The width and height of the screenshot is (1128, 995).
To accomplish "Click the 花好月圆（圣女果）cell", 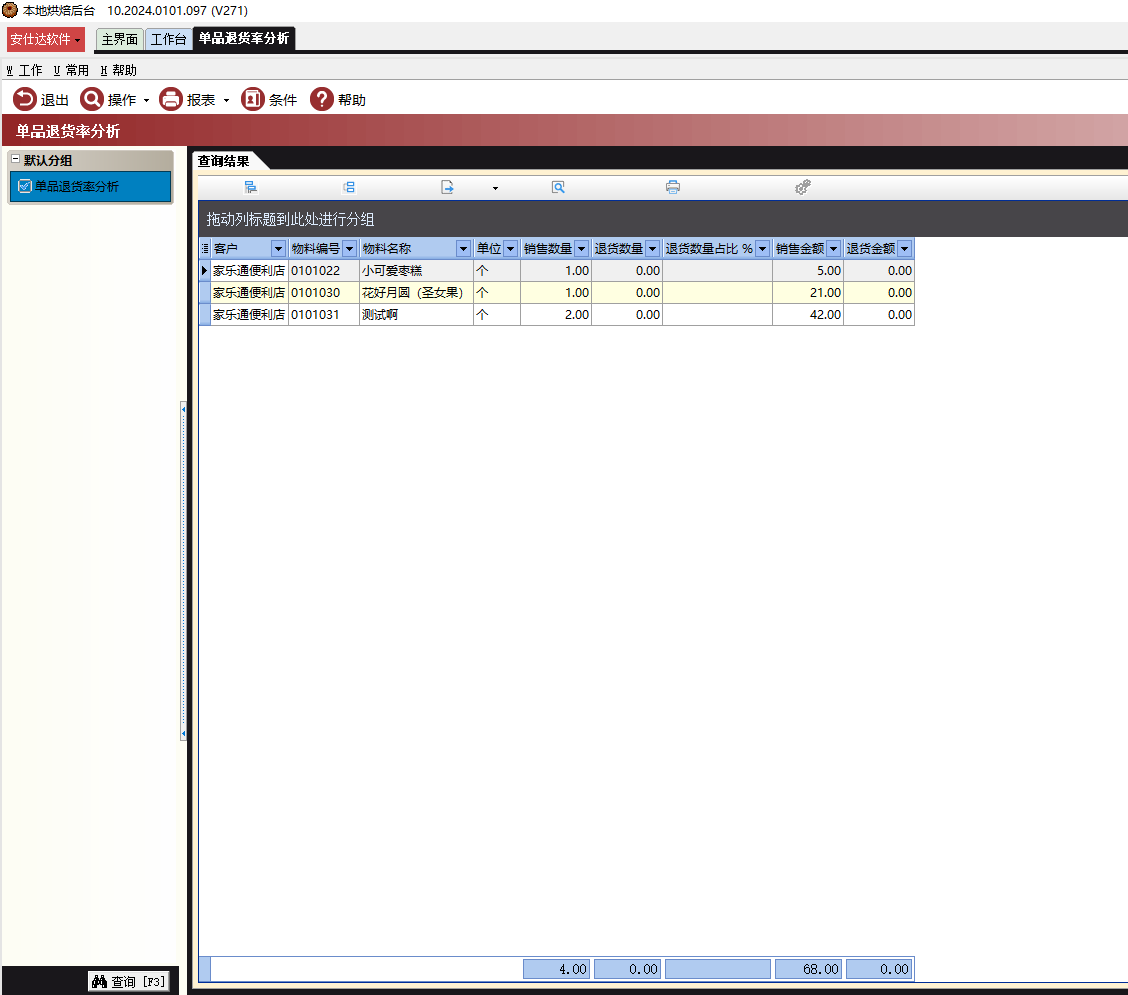I will [416, 293].
